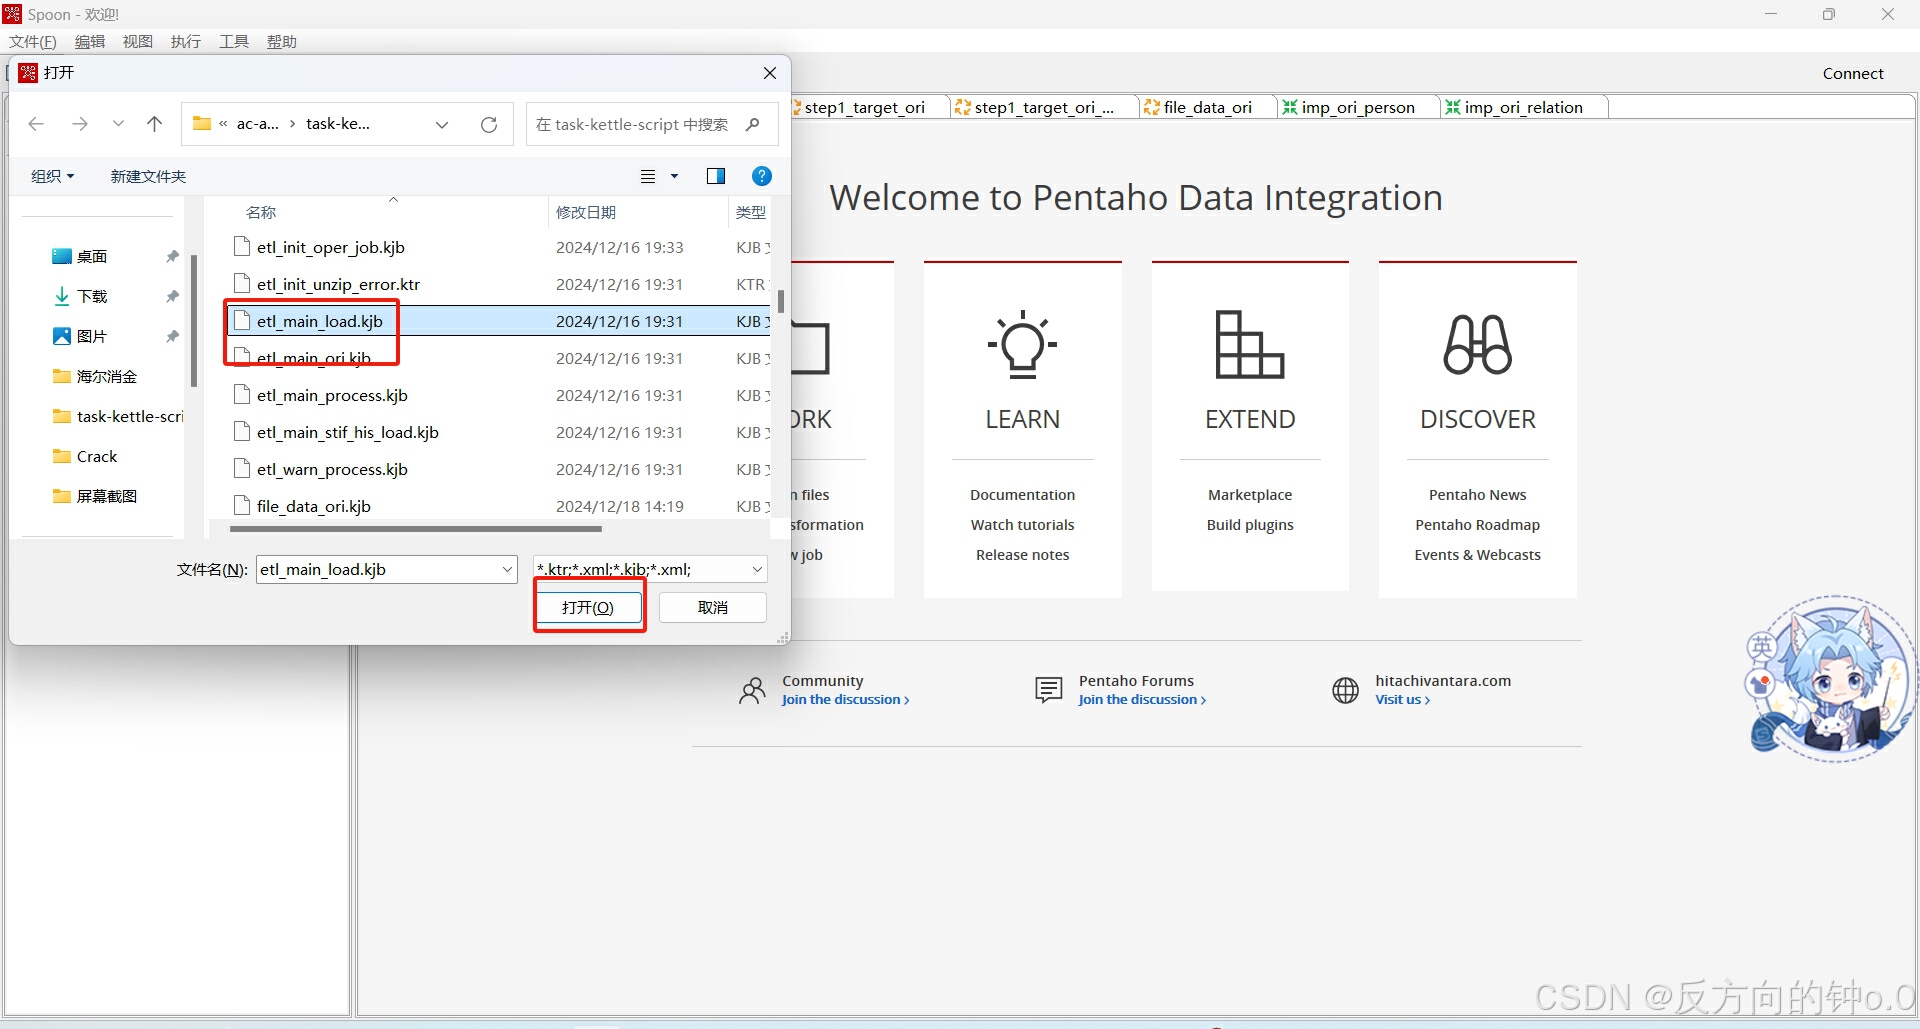1920x1029 pixels.
Task: Click the DISCOVER binoculars icon
Action: [x=1477, y=344]
